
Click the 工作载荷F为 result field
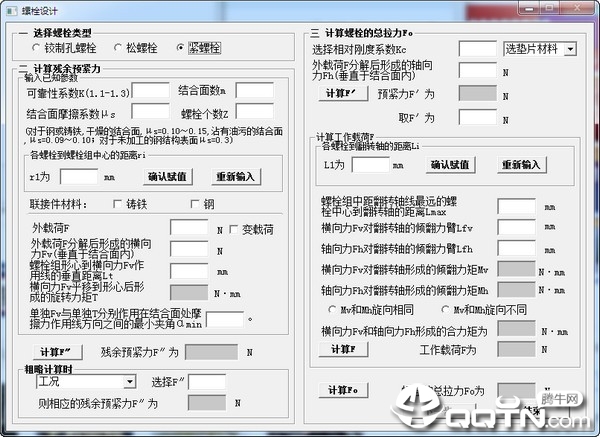(x=517, y=349)
